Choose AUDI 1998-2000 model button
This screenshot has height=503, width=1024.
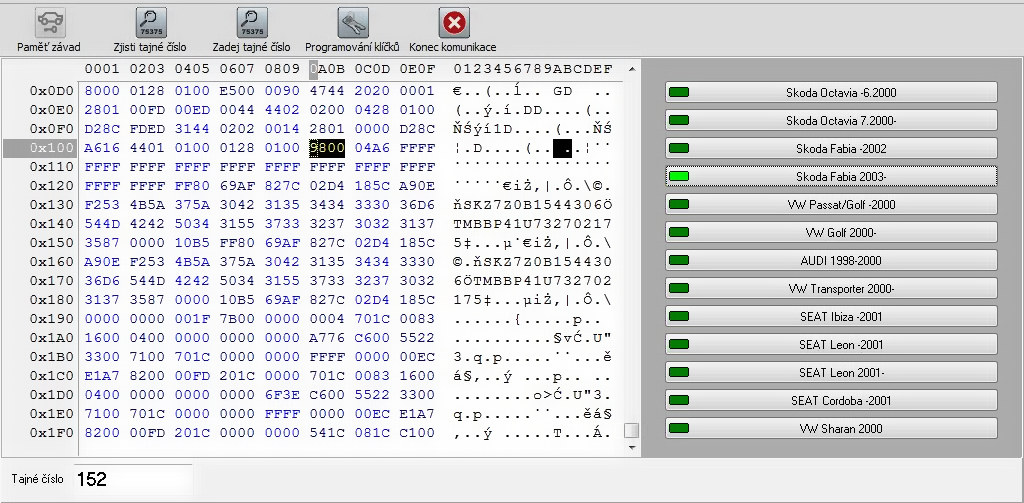click(x=831, y=261)
